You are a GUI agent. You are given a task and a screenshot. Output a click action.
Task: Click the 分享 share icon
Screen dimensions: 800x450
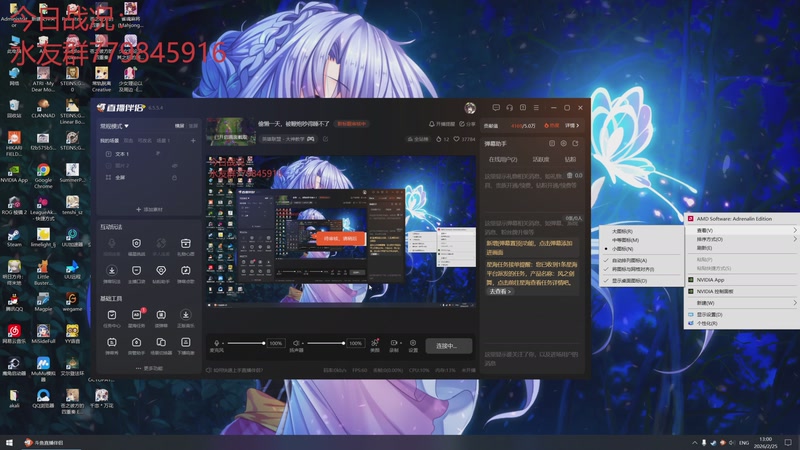pyautogui.click(x=462, y=124)
